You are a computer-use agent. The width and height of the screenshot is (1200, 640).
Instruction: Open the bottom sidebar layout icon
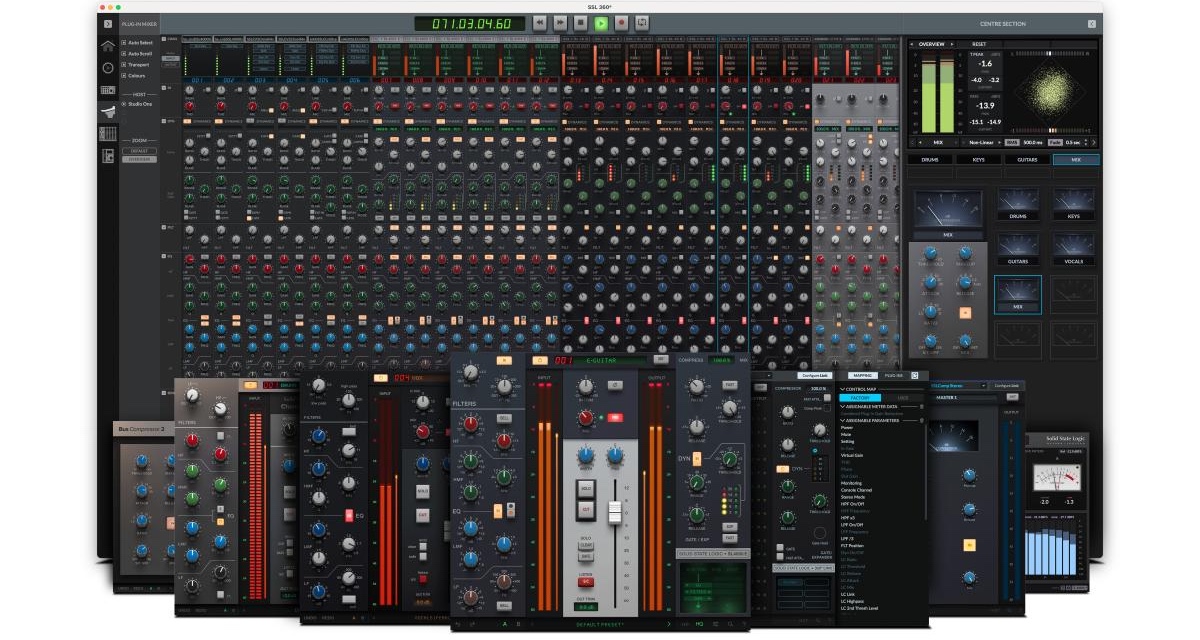(108, 156)
